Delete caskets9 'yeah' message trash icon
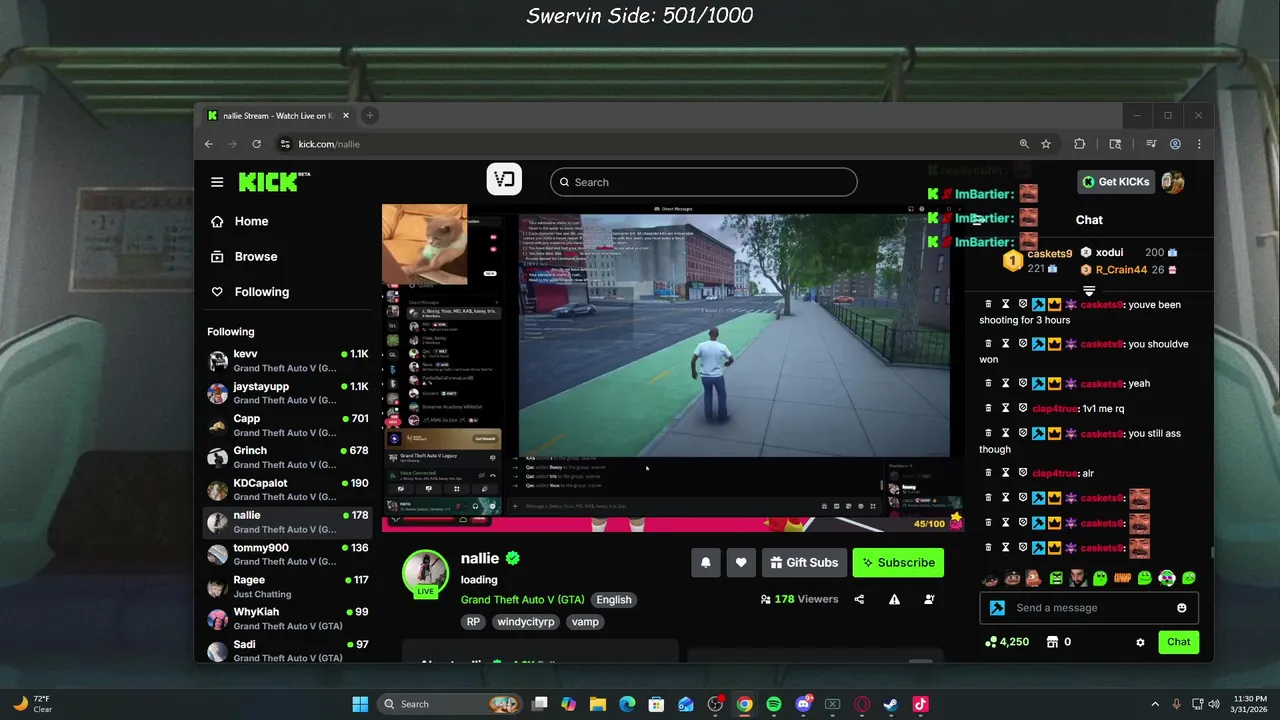This screenshot has height=720, width=1280. [x=989, y=384]
